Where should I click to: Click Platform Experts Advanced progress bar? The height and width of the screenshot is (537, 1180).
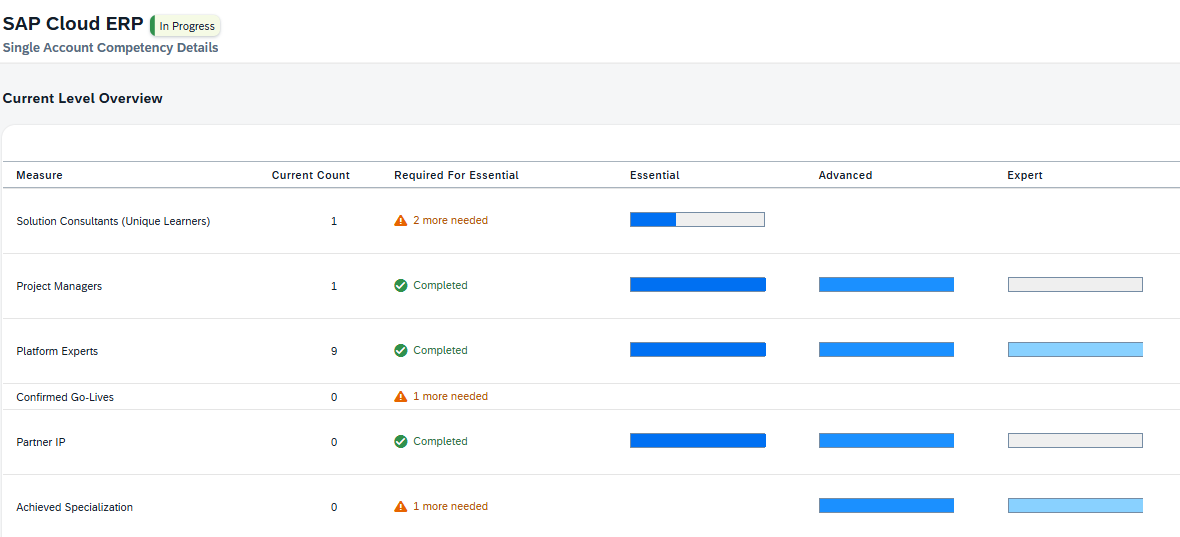pyautogui.click(x=886, y=350)
